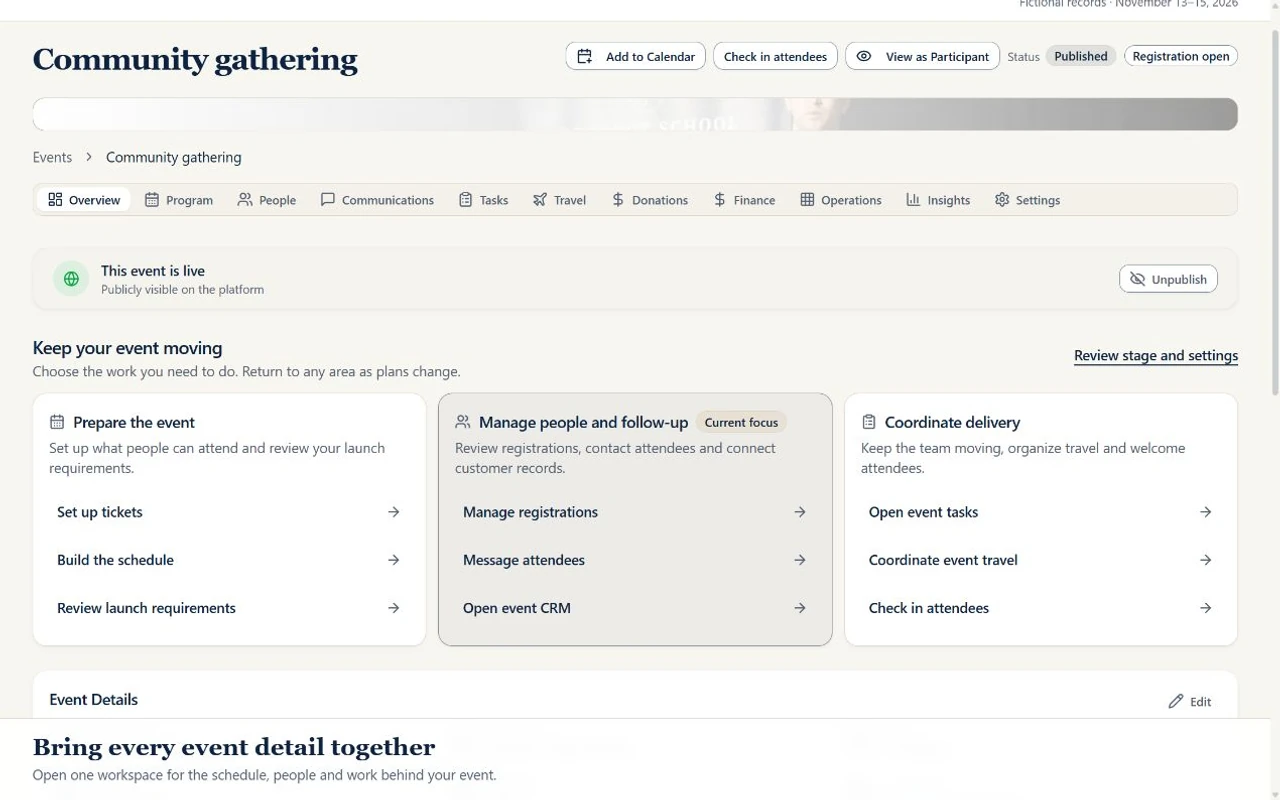1280x800 pixels.
Task: Click the Current focus label
Action: 741,422
